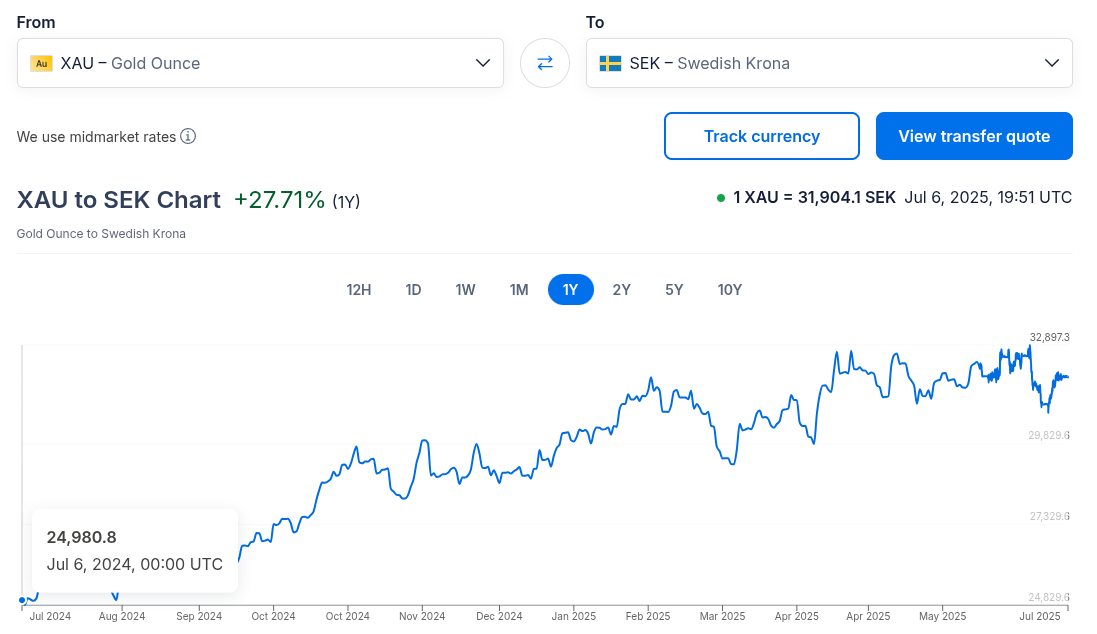Click the Track currency button
The width and height of the screenshot is (1097, 634).
point(761,136)
